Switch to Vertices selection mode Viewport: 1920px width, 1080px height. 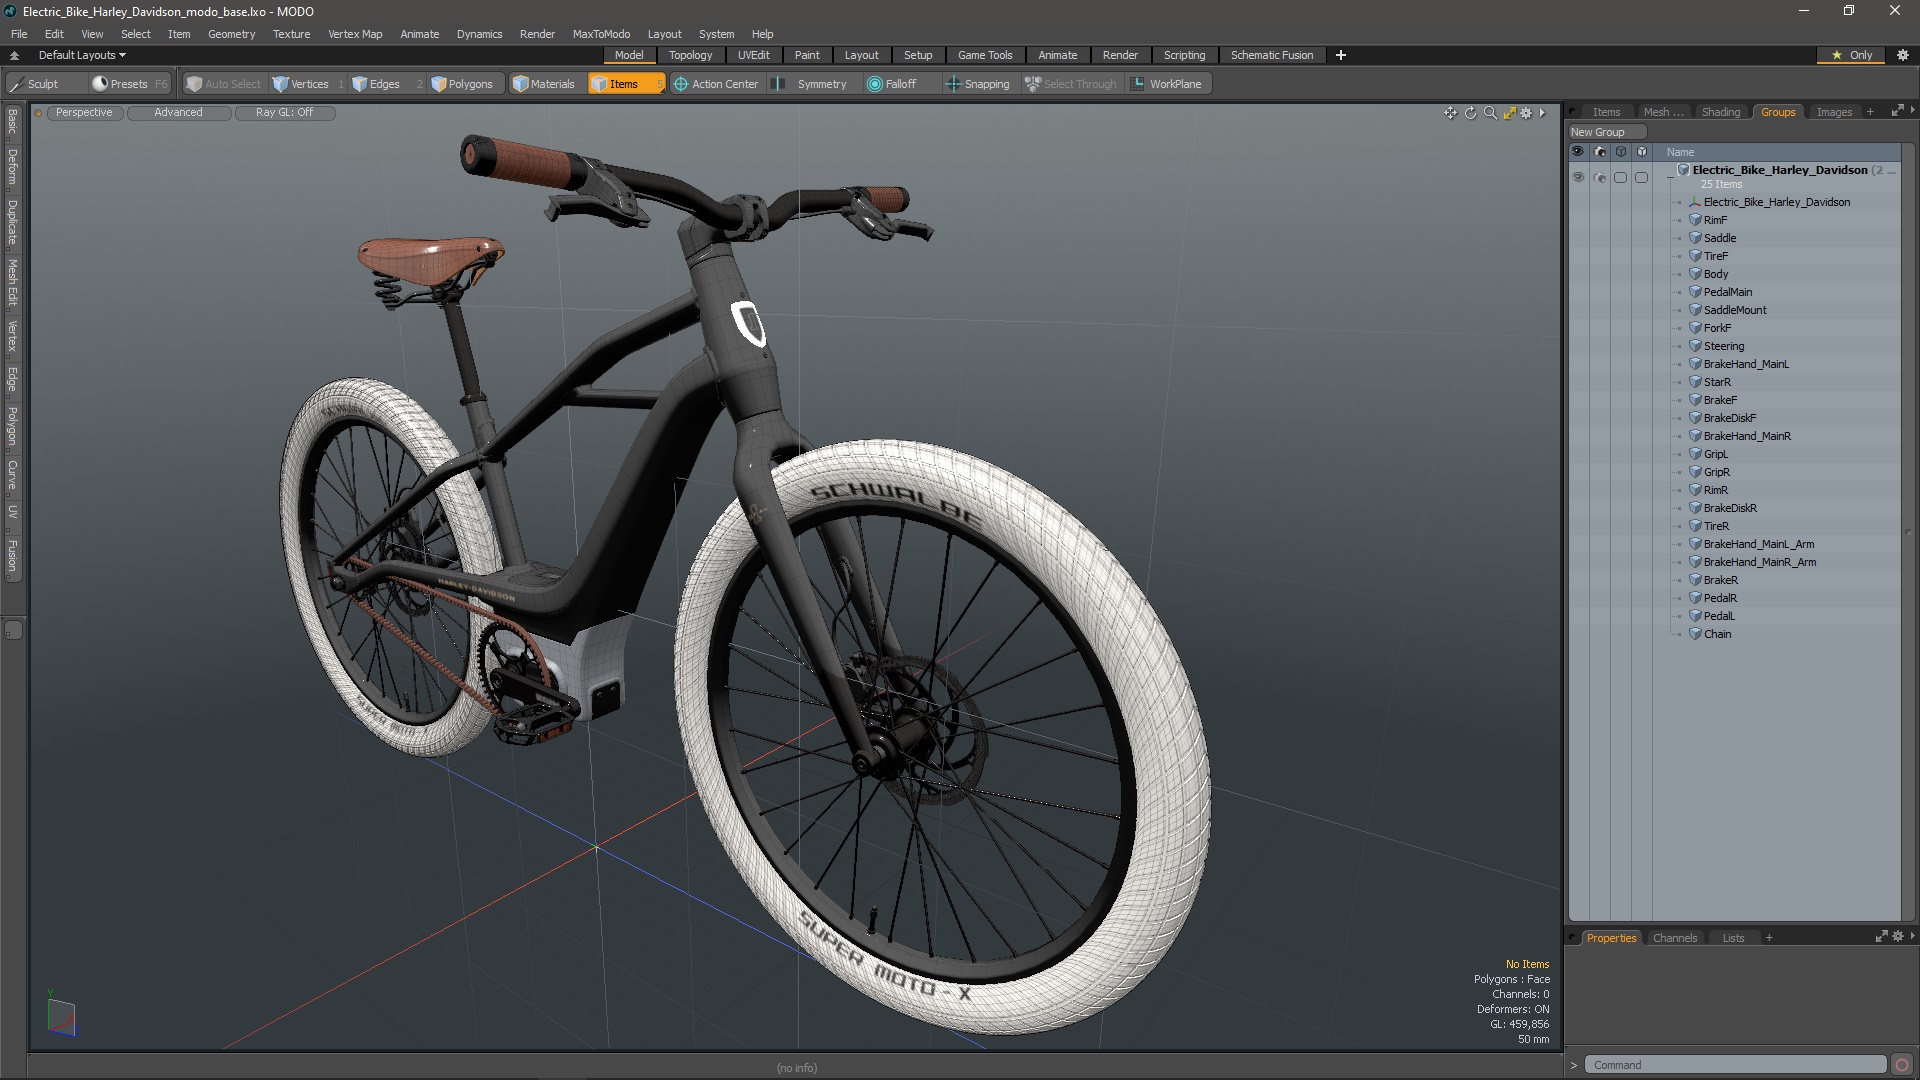pyautogui.click(x=308, y=84)
